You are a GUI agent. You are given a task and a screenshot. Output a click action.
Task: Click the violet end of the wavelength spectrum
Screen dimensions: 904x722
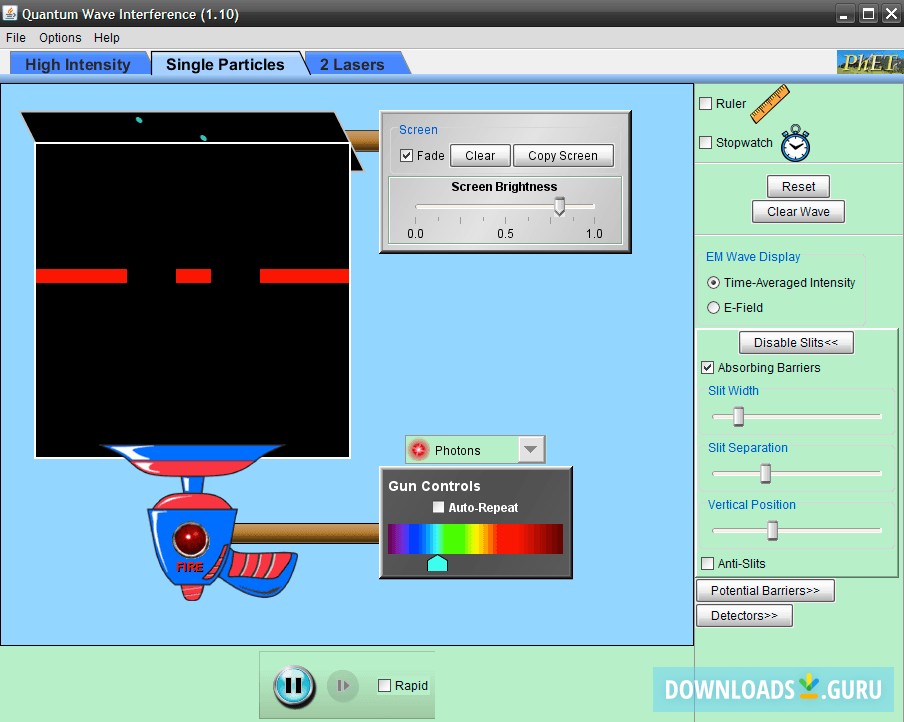394,539
